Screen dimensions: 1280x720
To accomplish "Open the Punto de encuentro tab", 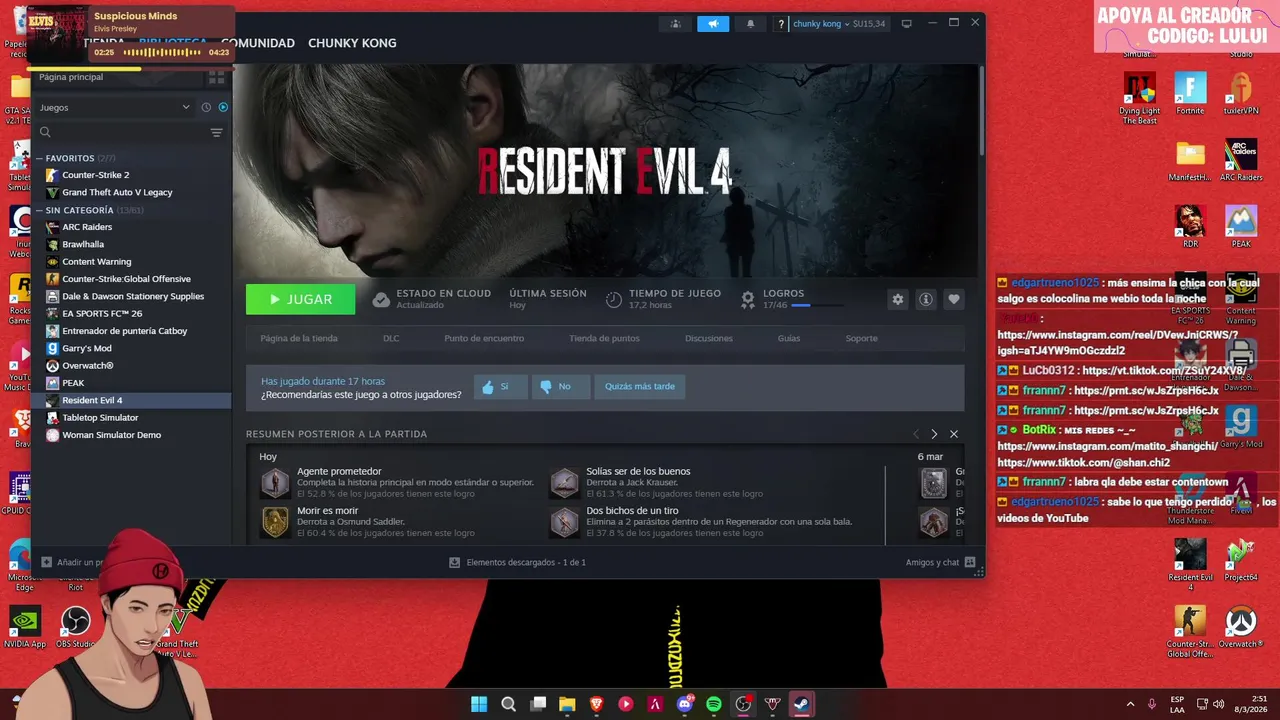I will click(x=484, y=338).
